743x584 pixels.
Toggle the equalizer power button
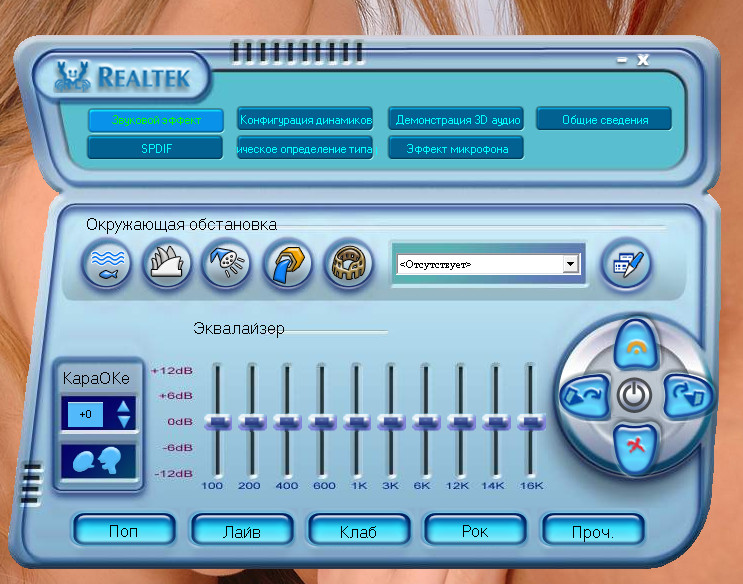pyautogui.click(x=635, y=395)
